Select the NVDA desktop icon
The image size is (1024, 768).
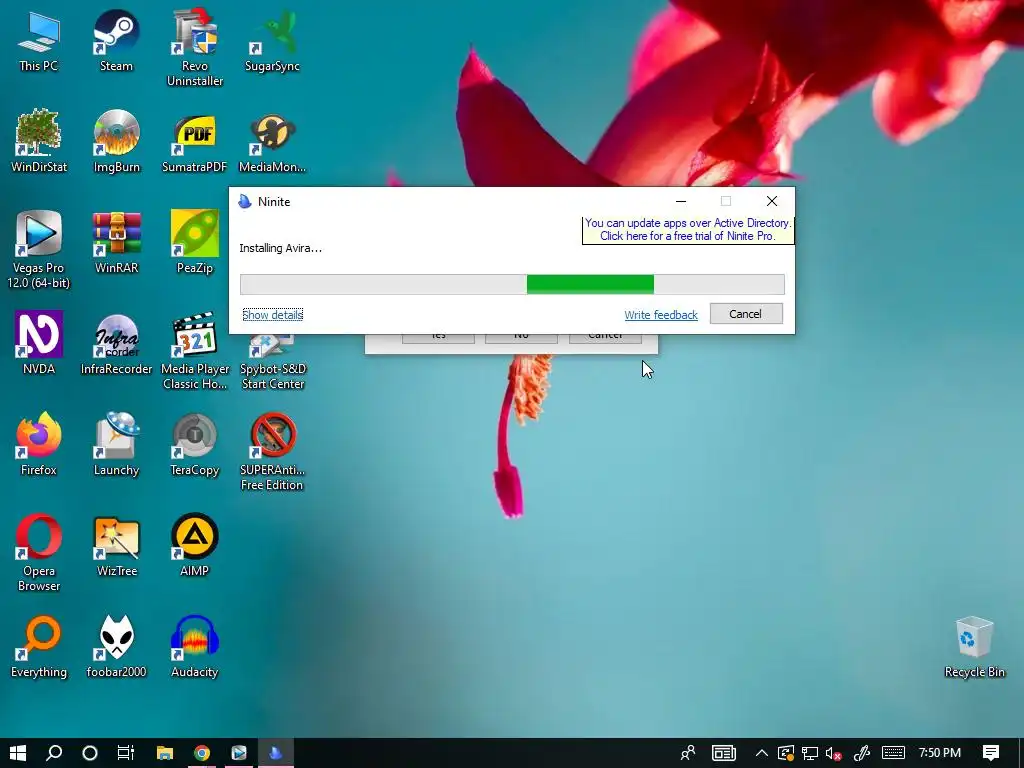[x=39, y=344]
